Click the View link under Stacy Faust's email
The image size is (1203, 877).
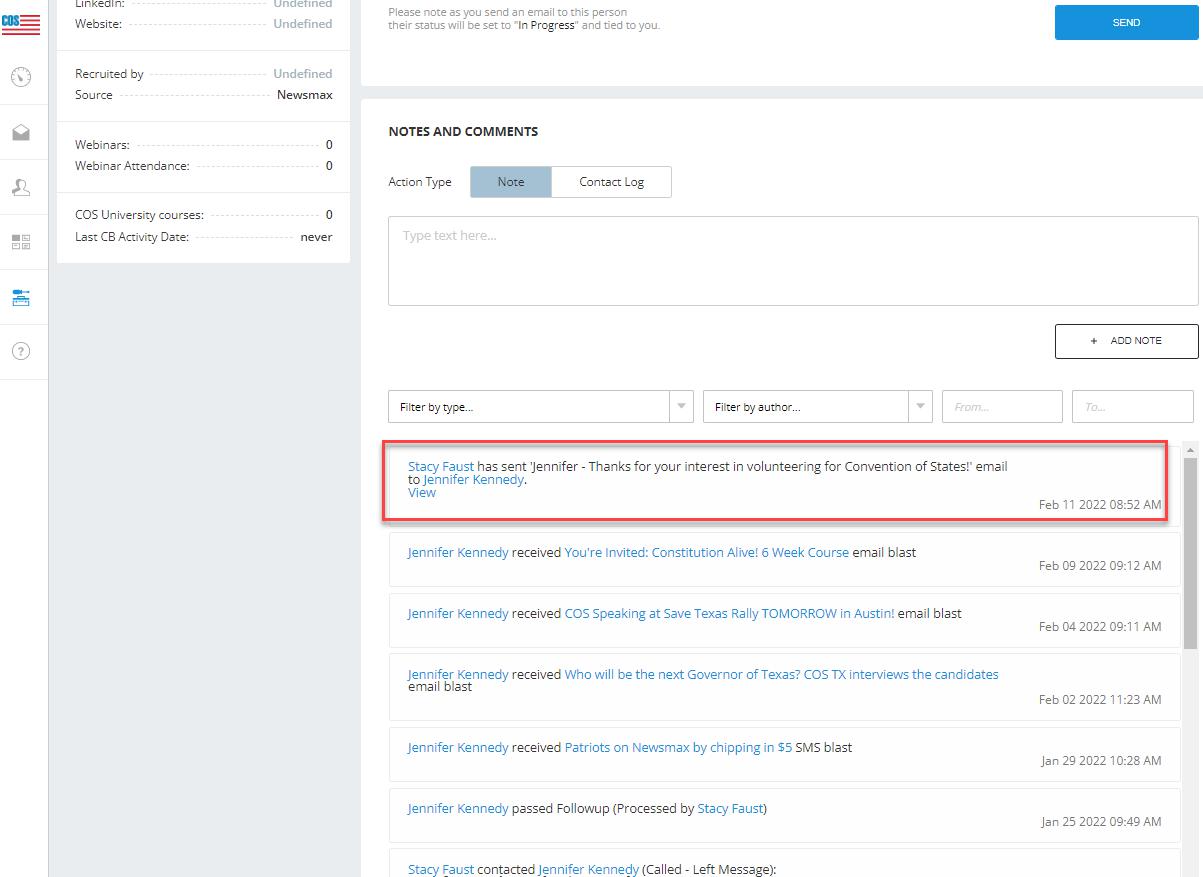pos(422,493)
